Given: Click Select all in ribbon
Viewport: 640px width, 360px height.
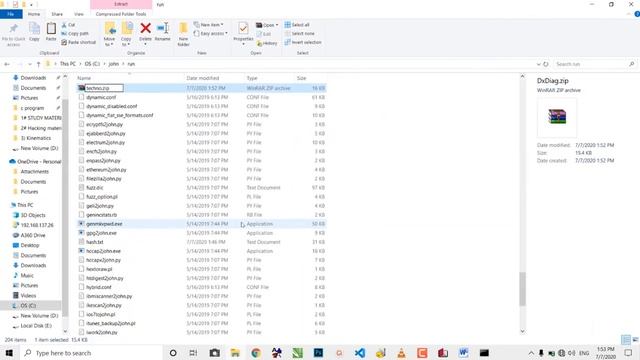Looking at the screenshot, I should [297, 25].
